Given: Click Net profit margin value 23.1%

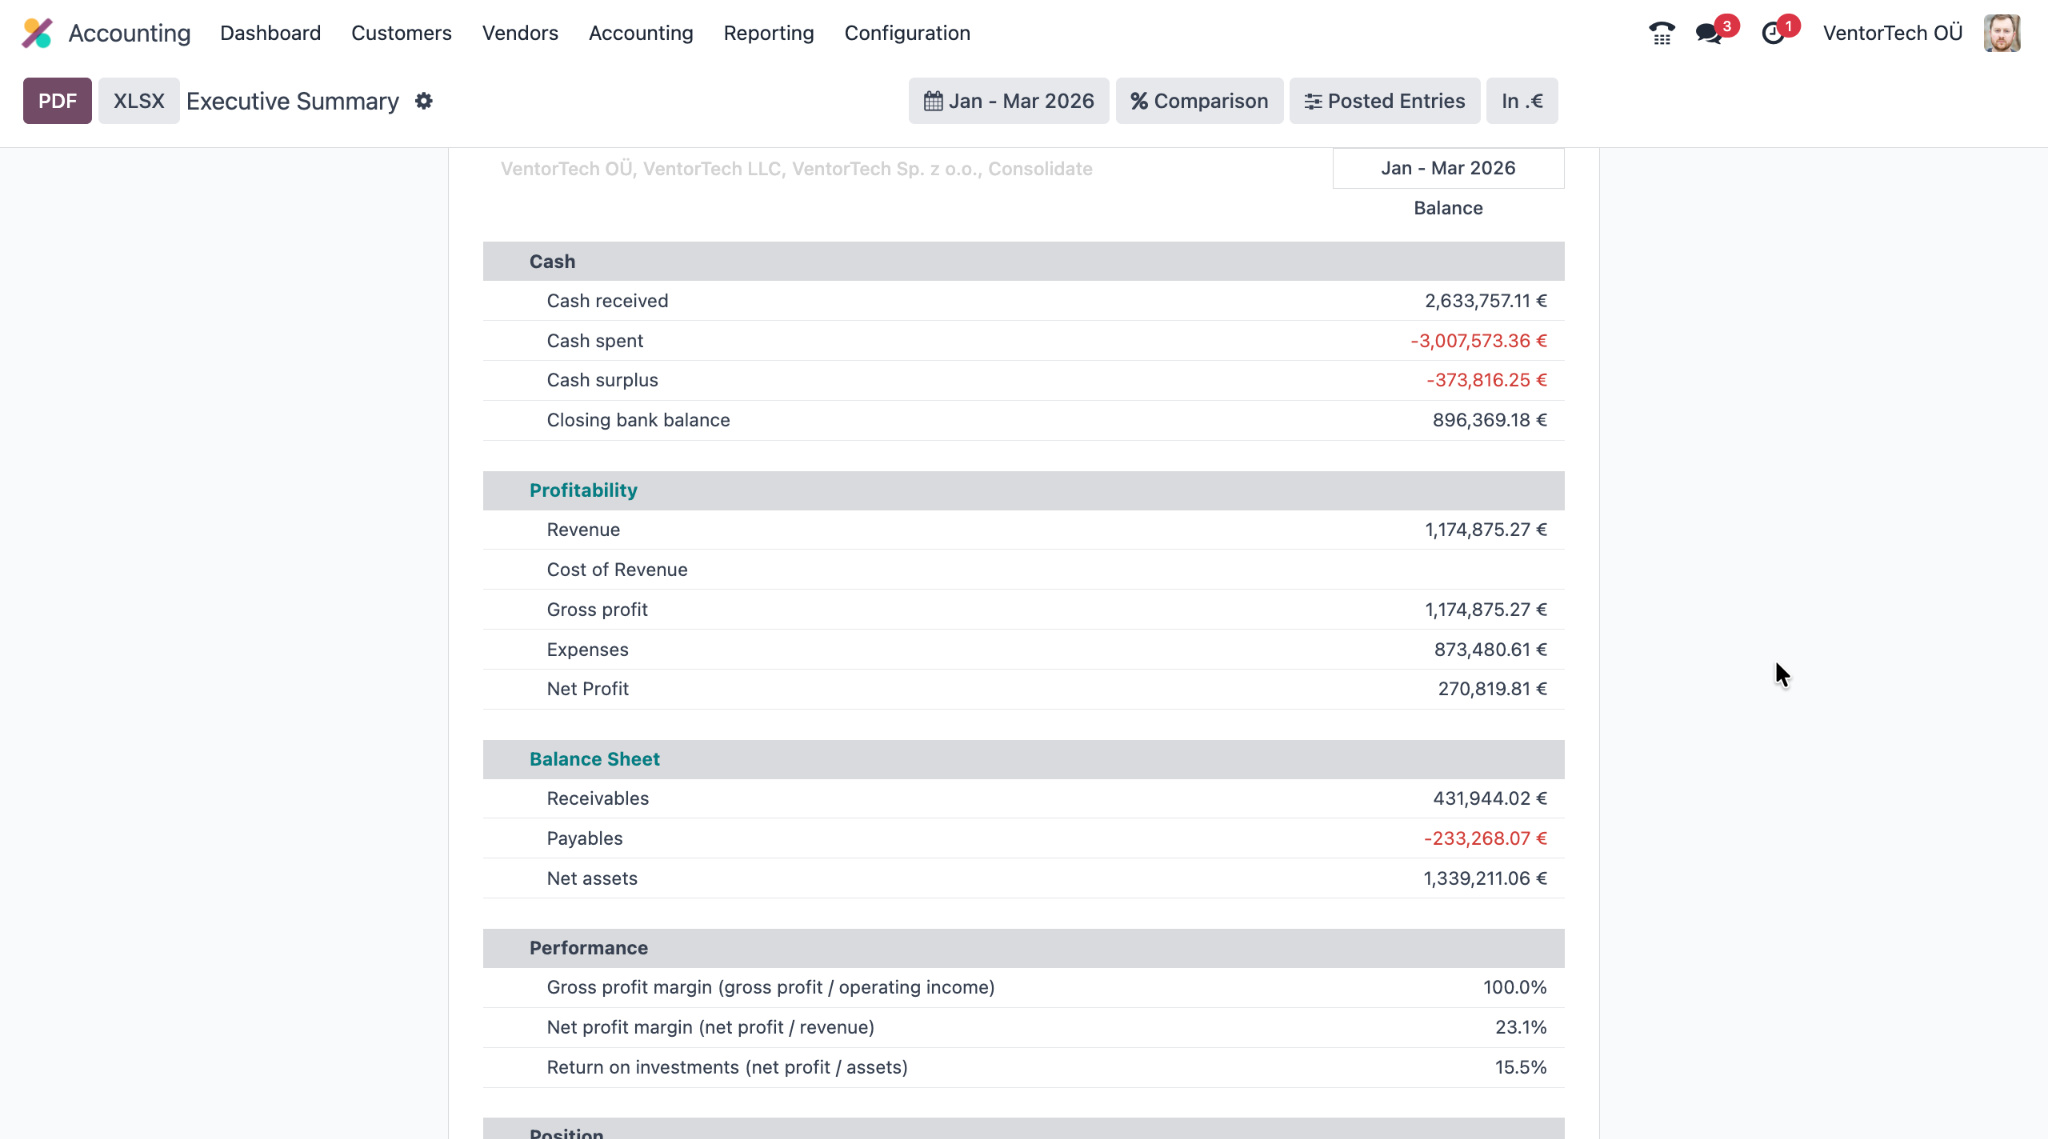Looking at the screenshot, I should (x=1520, y=1028).
